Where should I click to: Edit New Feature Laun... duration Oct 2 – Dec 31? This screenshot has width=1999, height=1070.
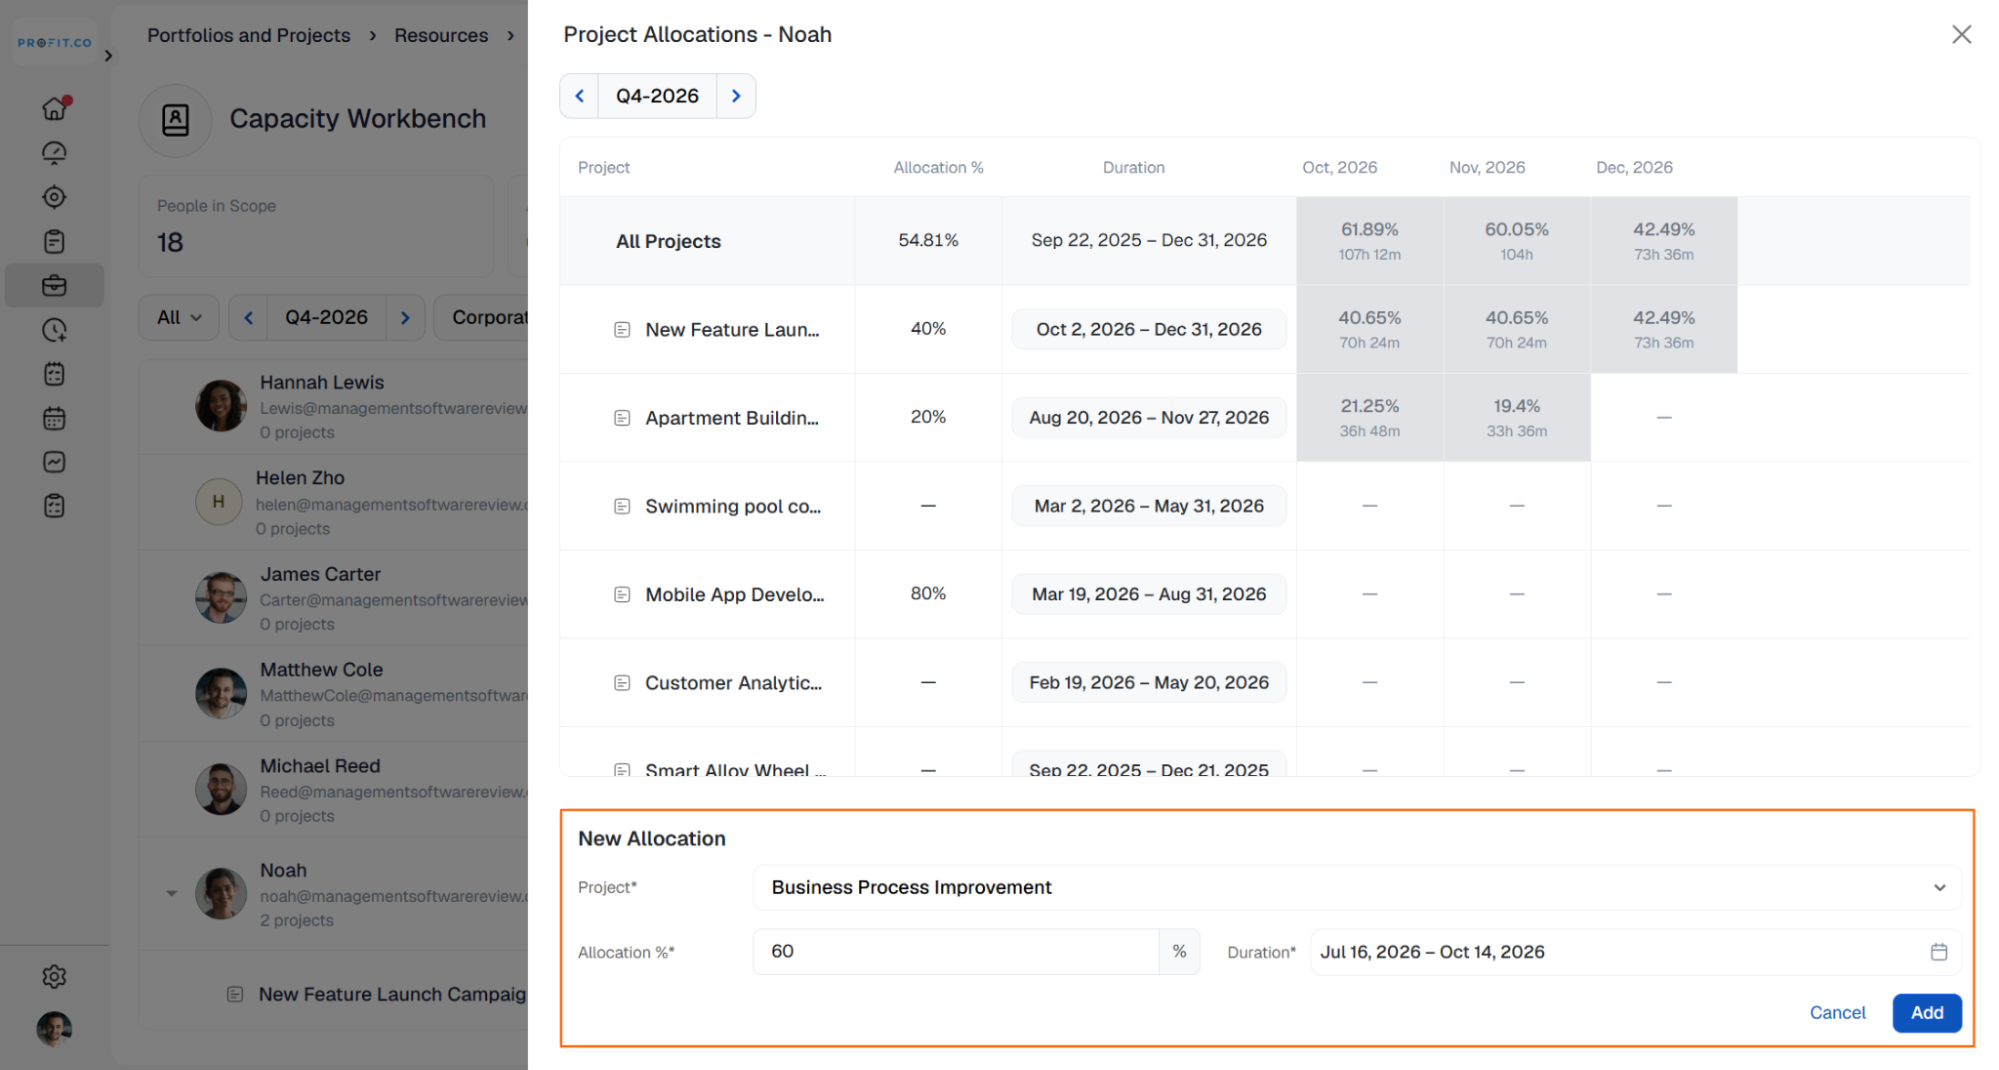[1148, 329]
